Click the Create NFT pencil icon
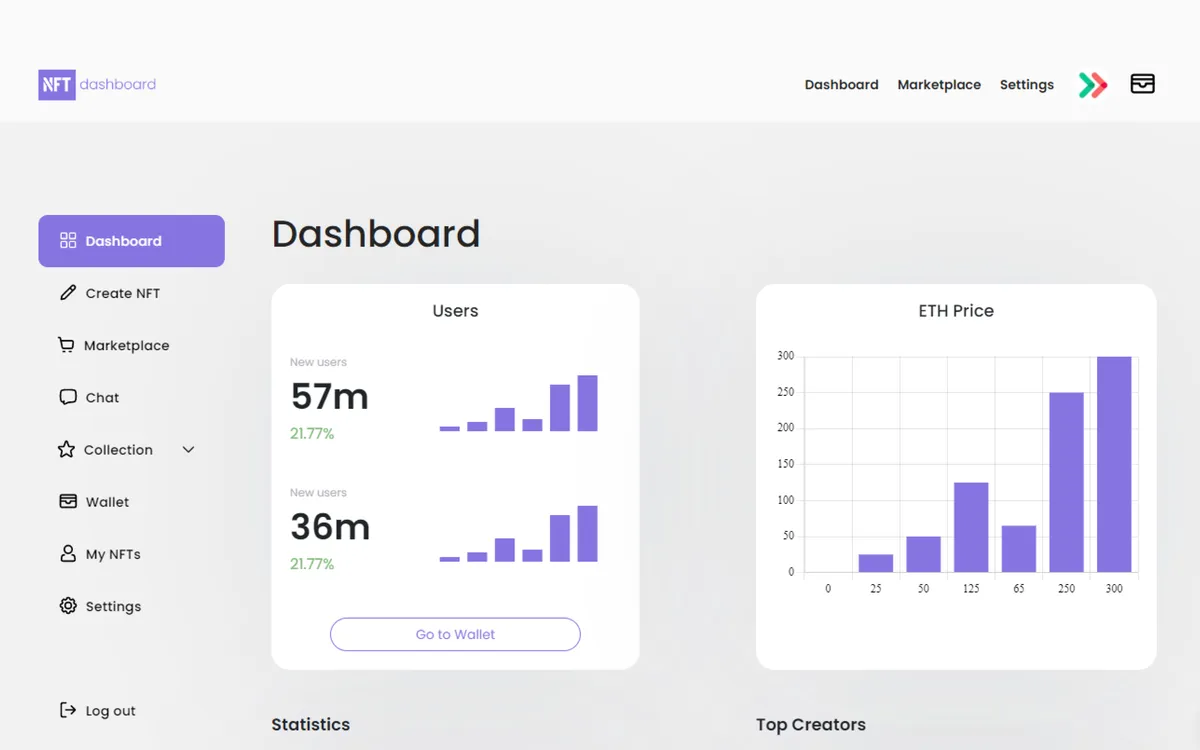This screenshot has height=750, width=1200. 68,293
